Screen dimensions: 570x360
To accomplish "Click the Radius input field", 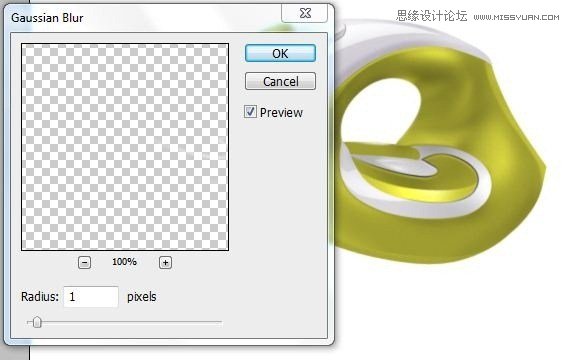I will pos(91,297).
